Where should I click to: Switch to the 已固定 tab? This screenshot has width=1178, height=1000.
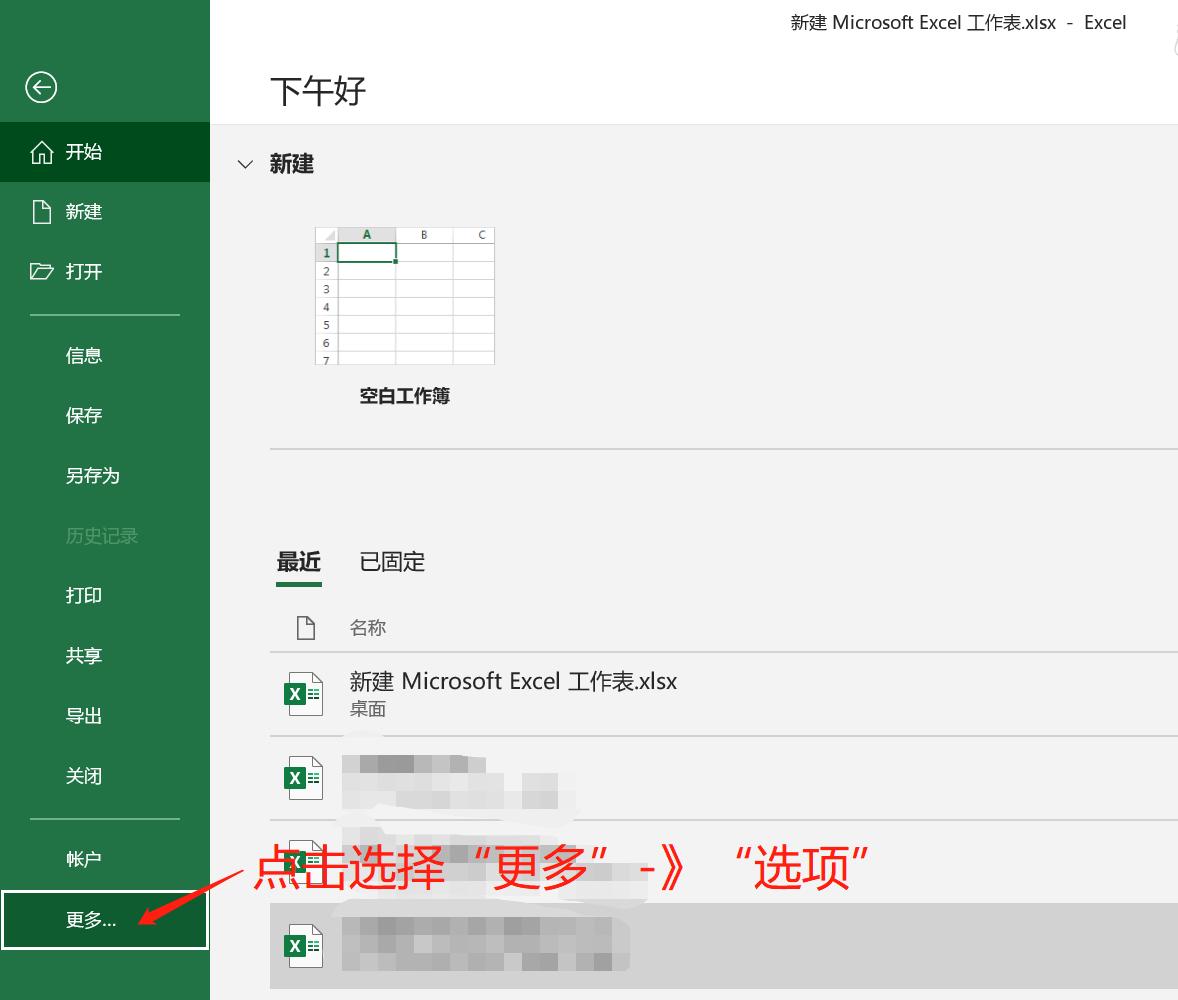pyautogui.click(x=391, y=561)
